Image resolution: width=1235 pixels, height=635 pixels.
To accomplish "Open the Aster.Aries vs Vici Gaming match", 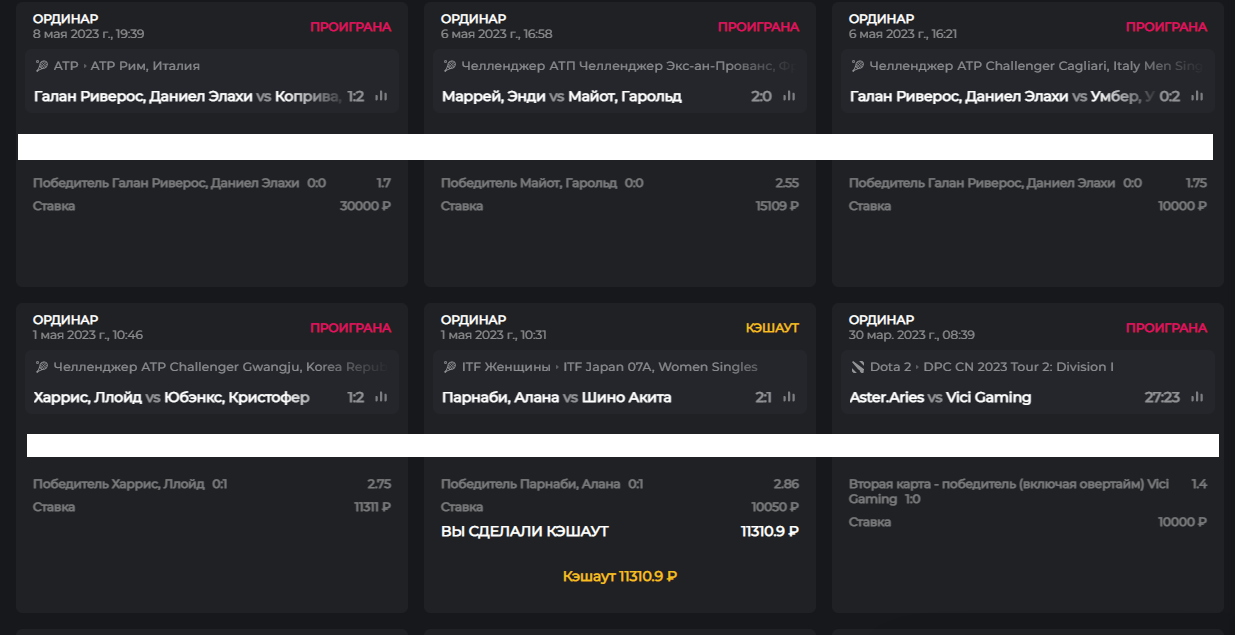I will 940,398.
